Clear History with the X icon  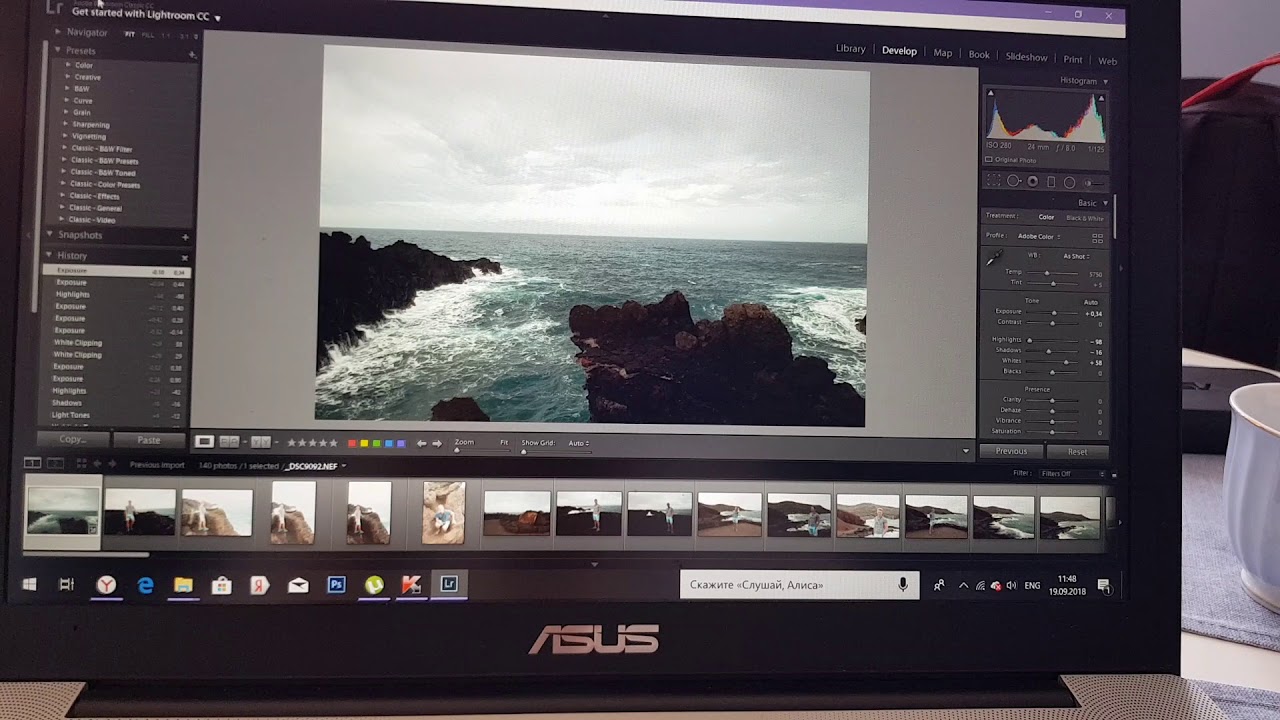coord(184,257)
